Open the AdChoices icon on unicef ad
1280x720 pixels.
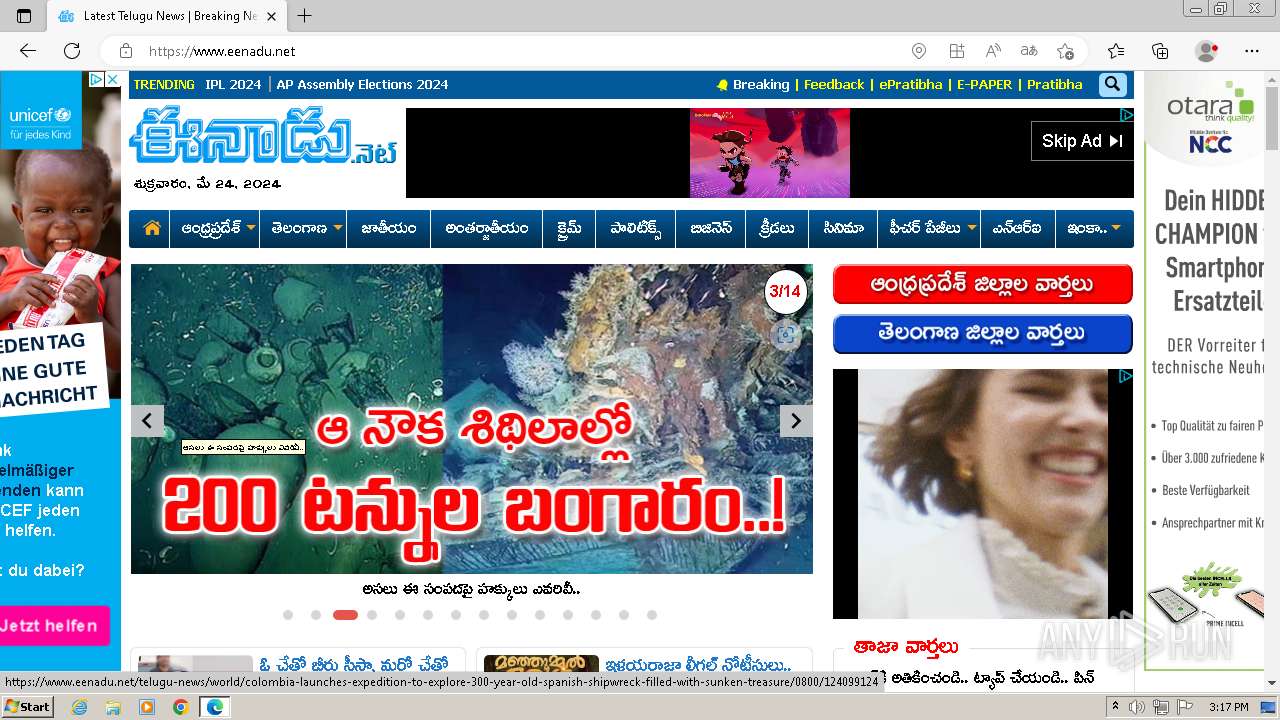click(97, 79)
